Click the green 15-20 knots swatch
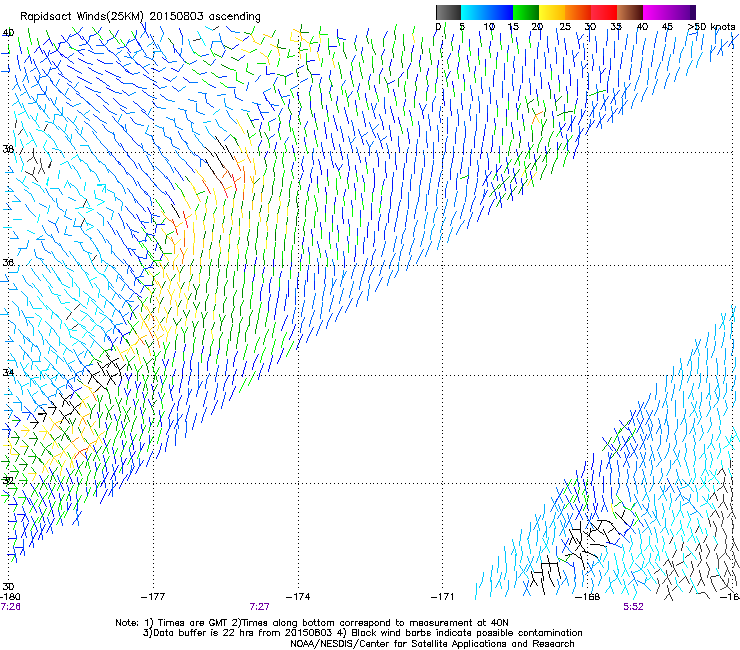Screen dimensions: 740x650 [x=526, y=12]
